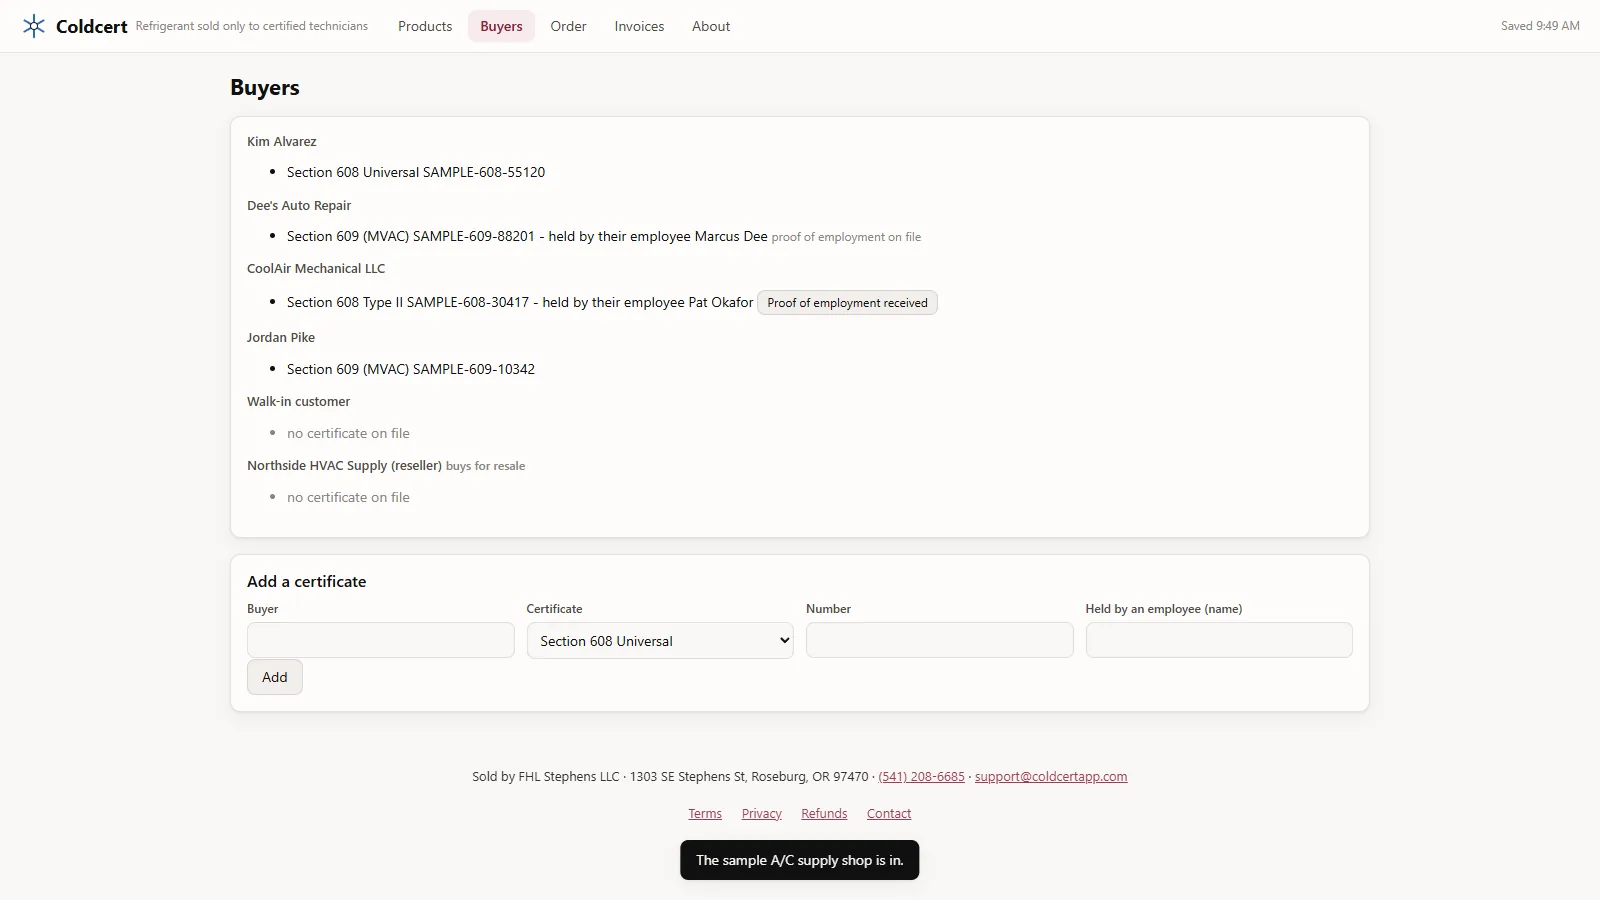Image resolution: width=1600 pixels, height=900 pixels.
Task: Open the About page tab
Action: click(x=711, y=26)
